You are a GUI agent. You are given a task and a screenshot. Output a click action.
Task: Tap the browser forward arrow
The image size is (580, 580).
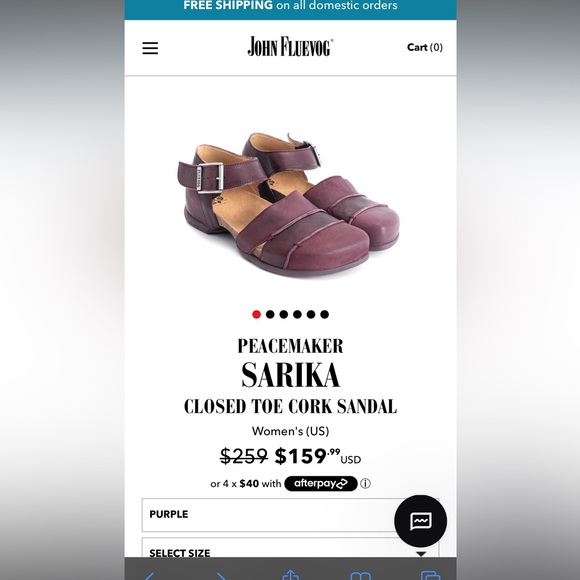pos(221,575)
